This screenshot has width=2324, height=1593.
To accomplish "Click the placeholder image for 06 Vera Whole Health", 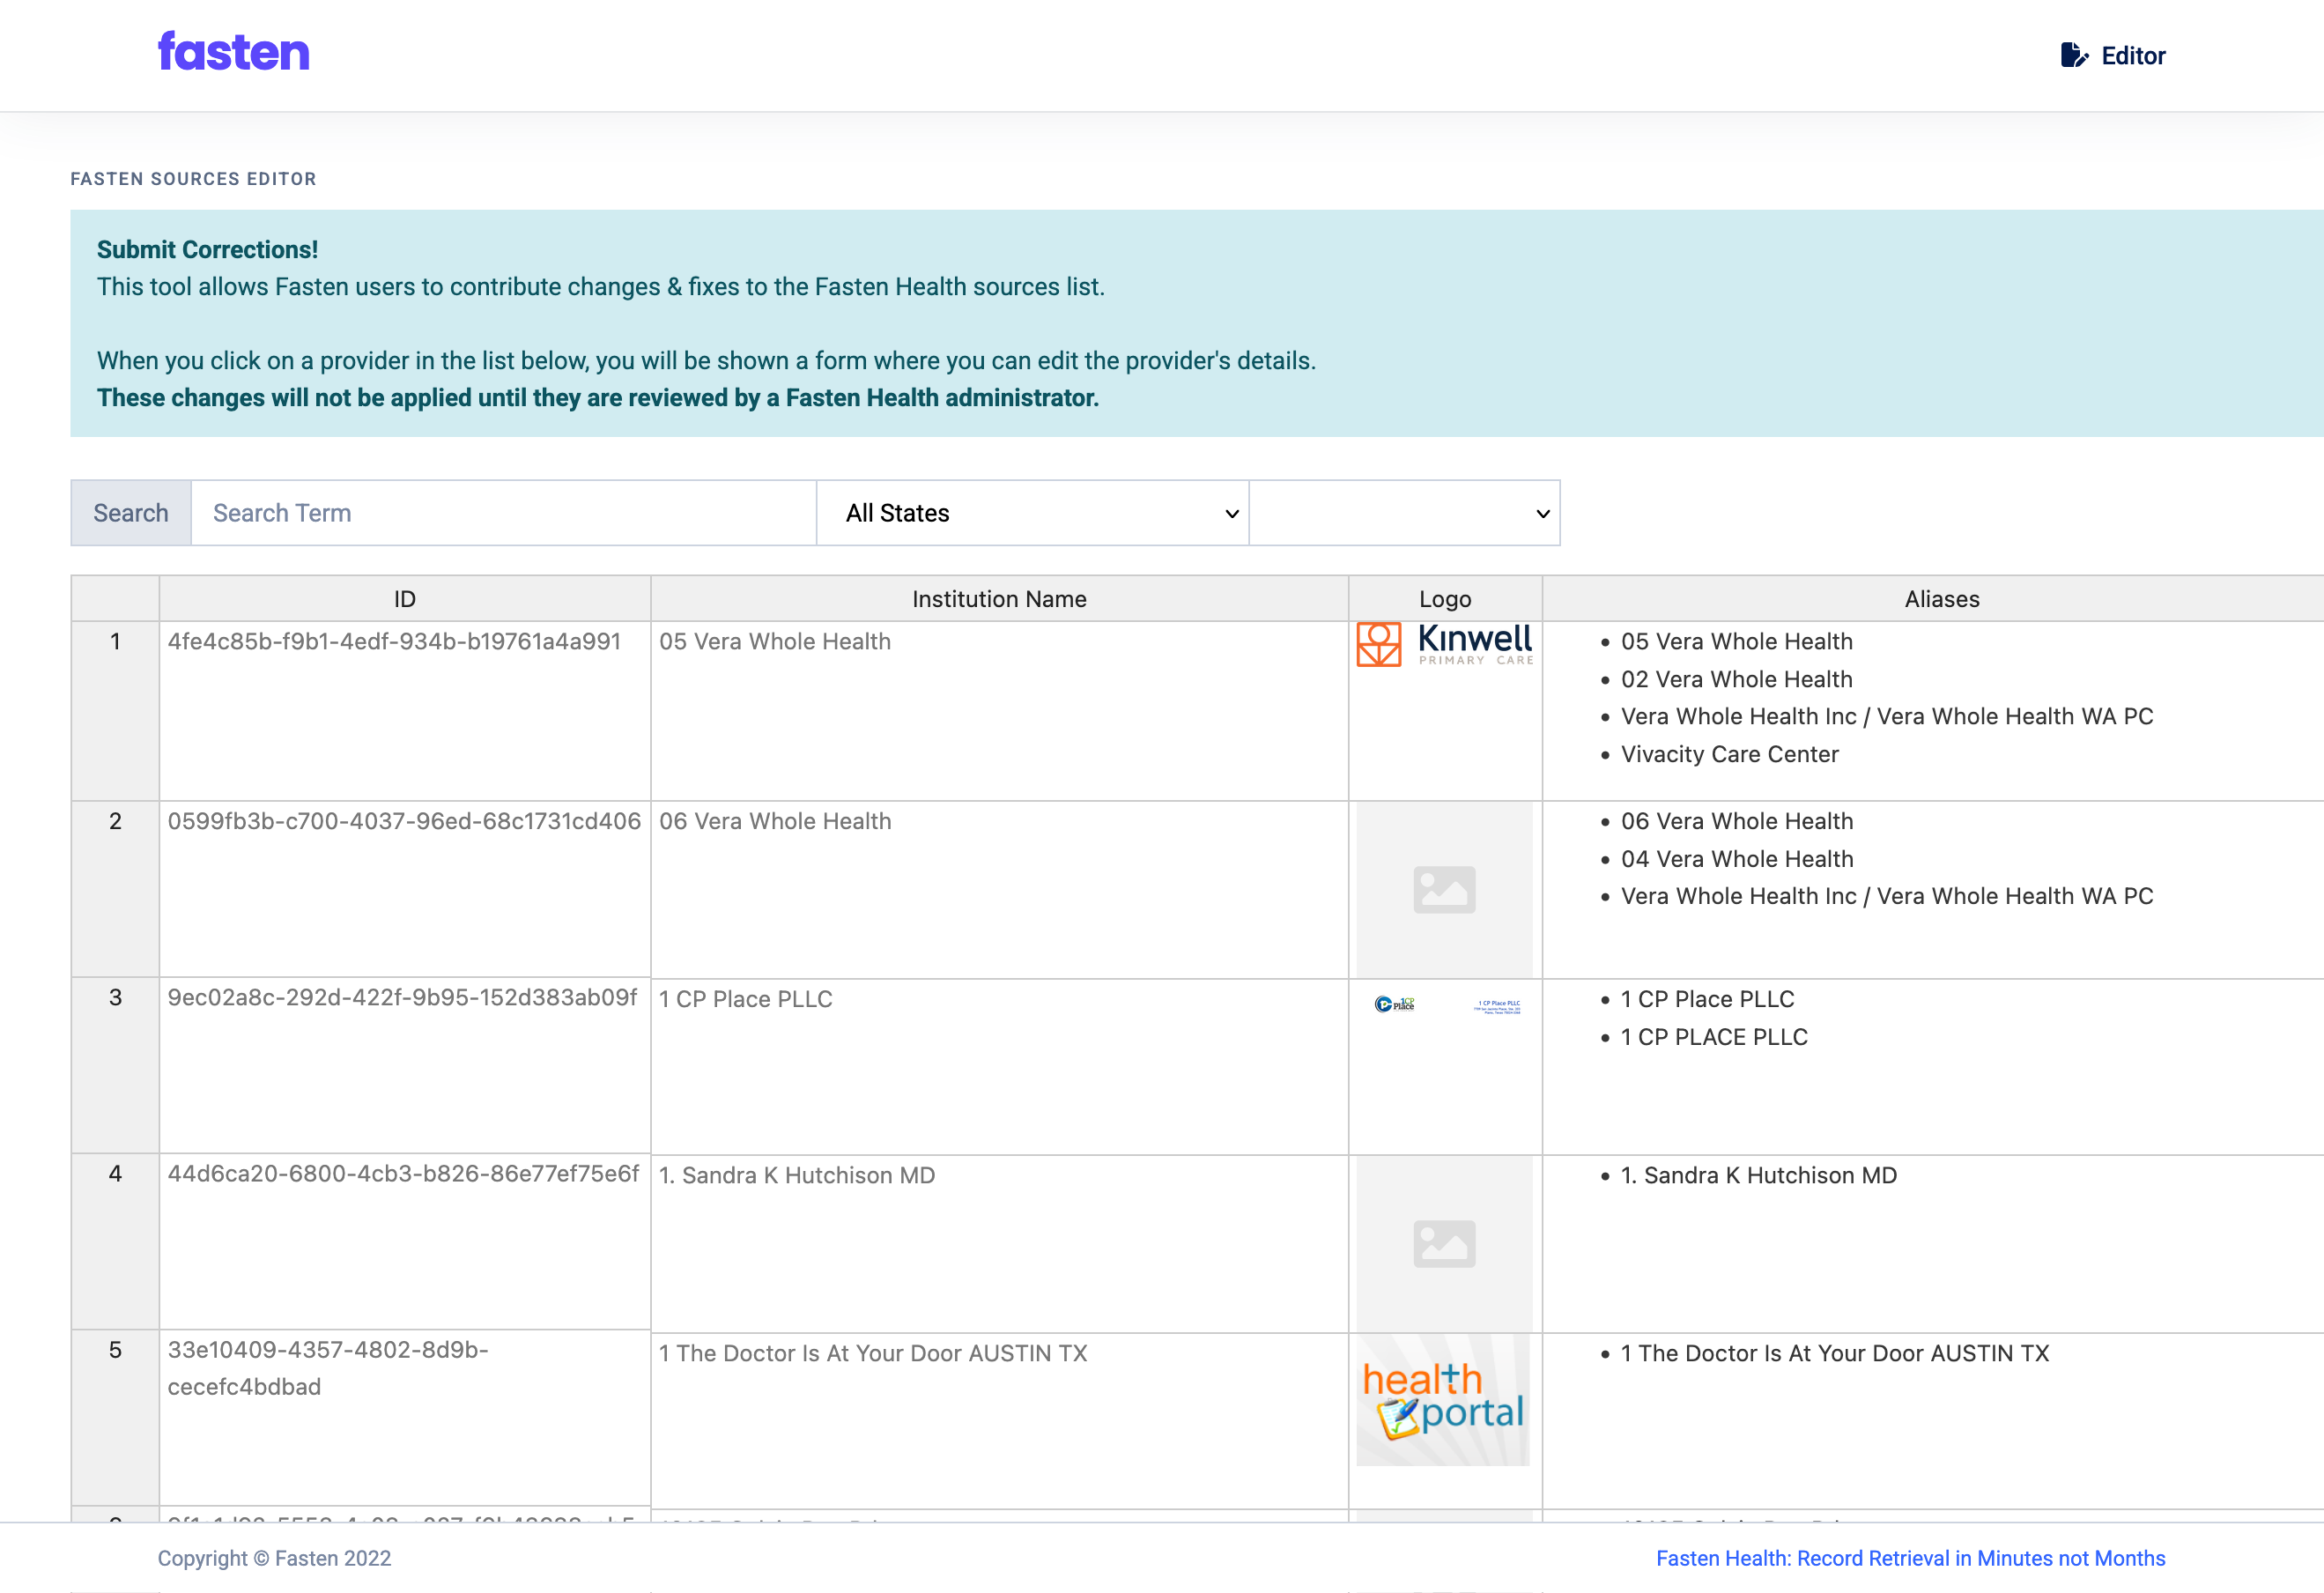I will point(1443,889).
